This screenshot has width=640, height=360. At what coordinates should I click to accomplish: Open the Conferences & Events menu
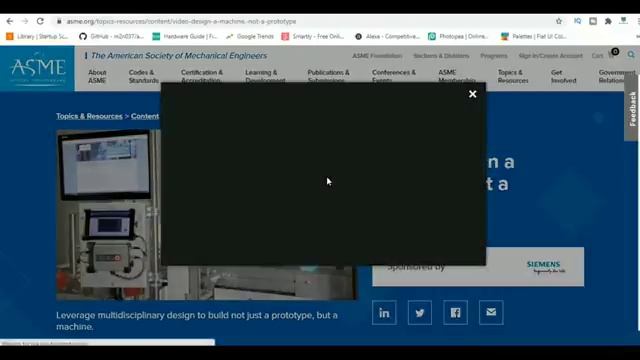393,76
